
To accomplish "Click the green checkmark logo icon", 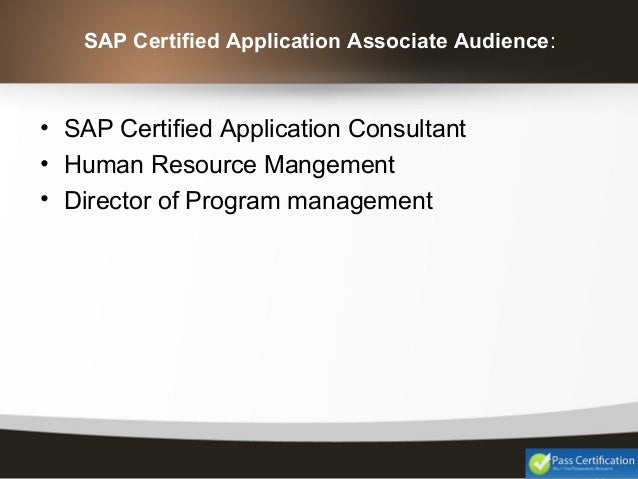I will 539,464.
